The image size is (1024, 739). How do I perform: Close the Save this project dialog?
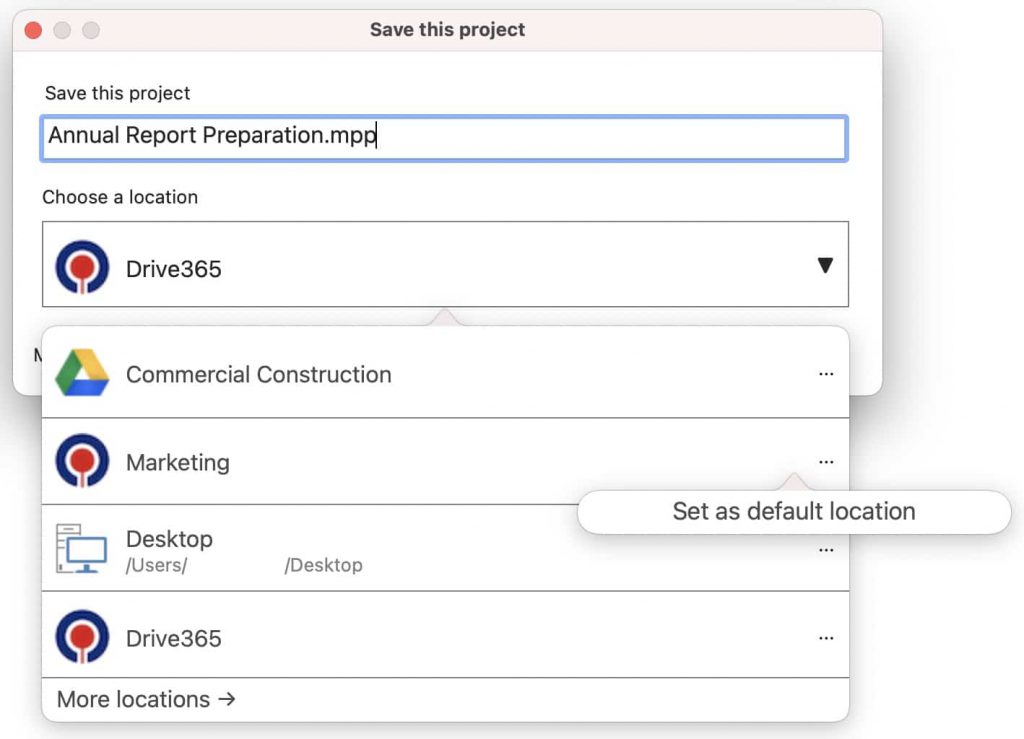point(33,30)
